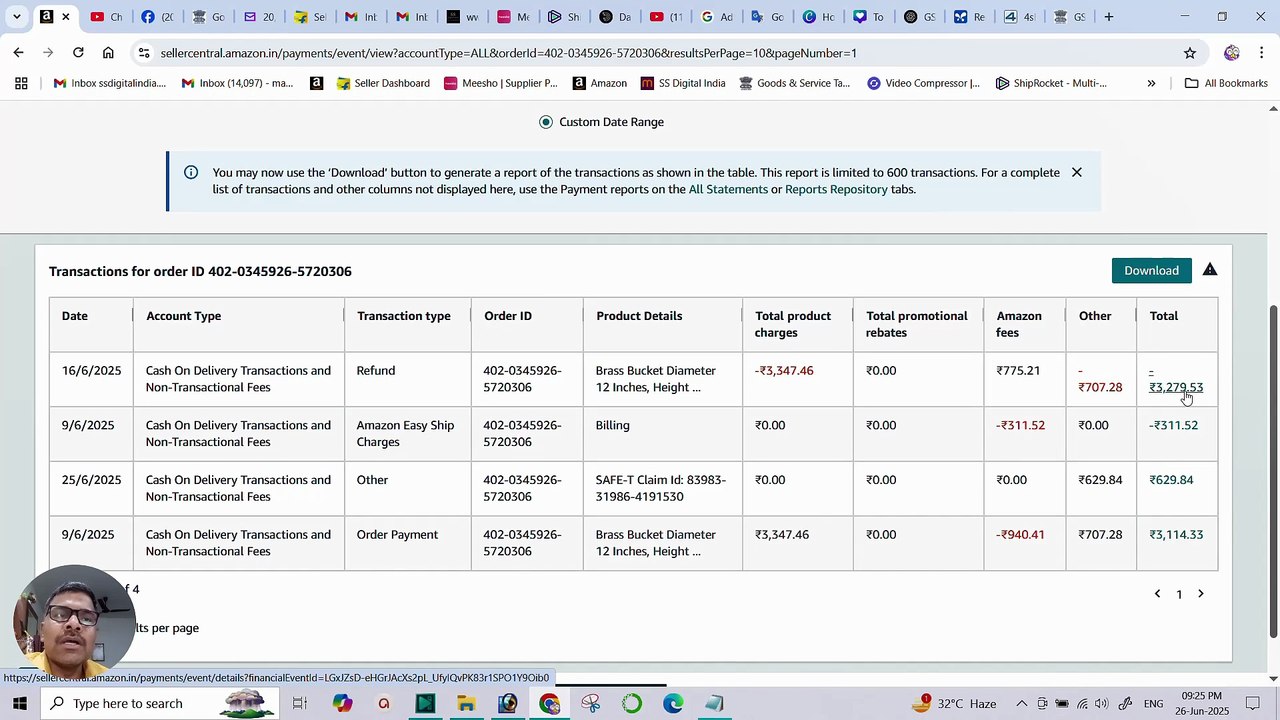
Task: Open a new browser tab
Action: [1108, 17]
